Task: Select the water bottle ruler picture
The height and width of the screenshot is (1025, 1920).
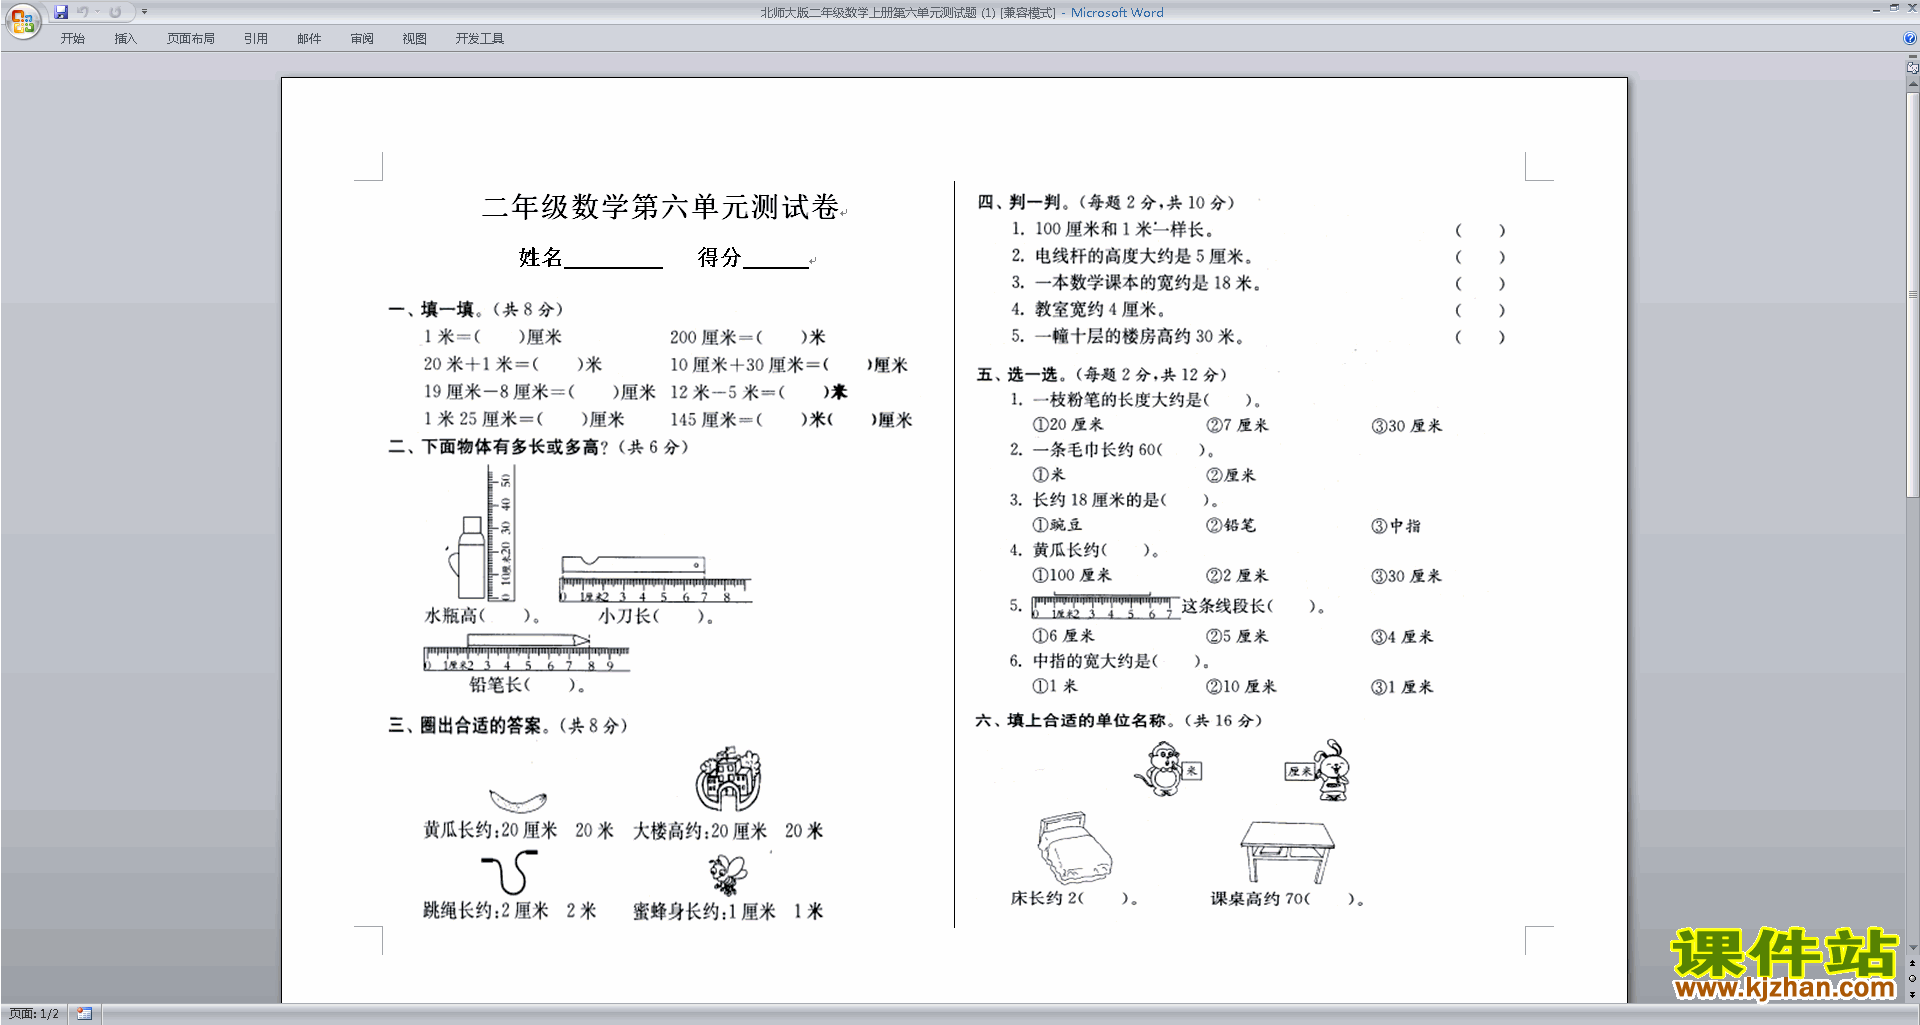Action: 480,533
